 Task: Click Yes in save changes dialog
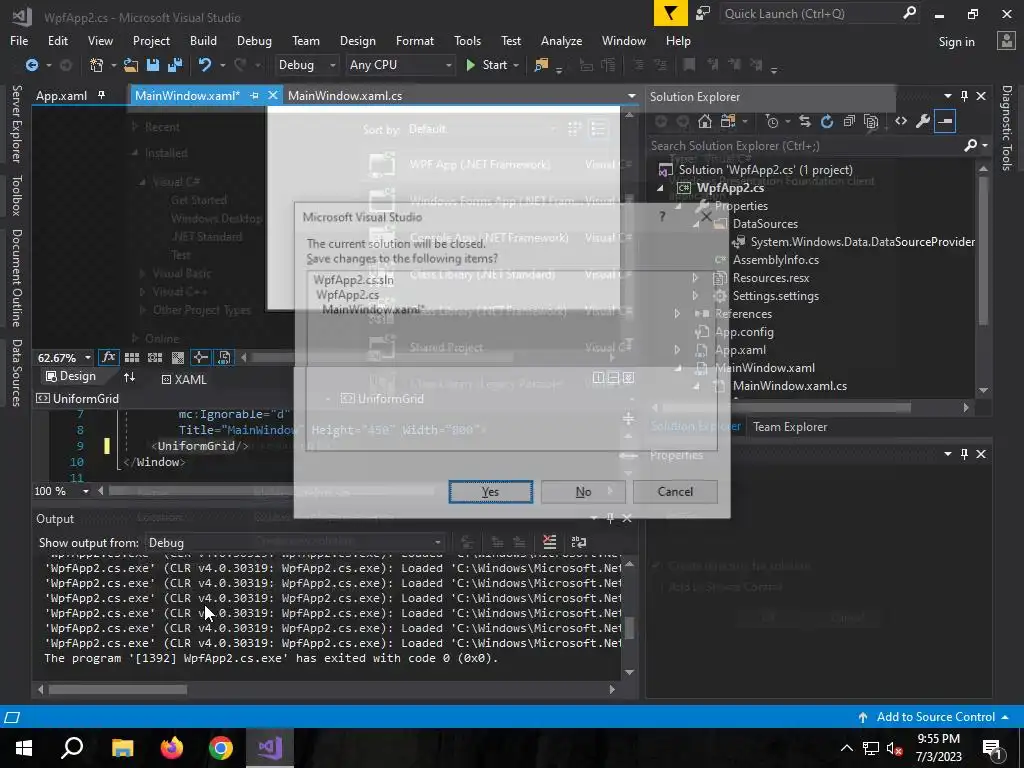click(490, 492)
